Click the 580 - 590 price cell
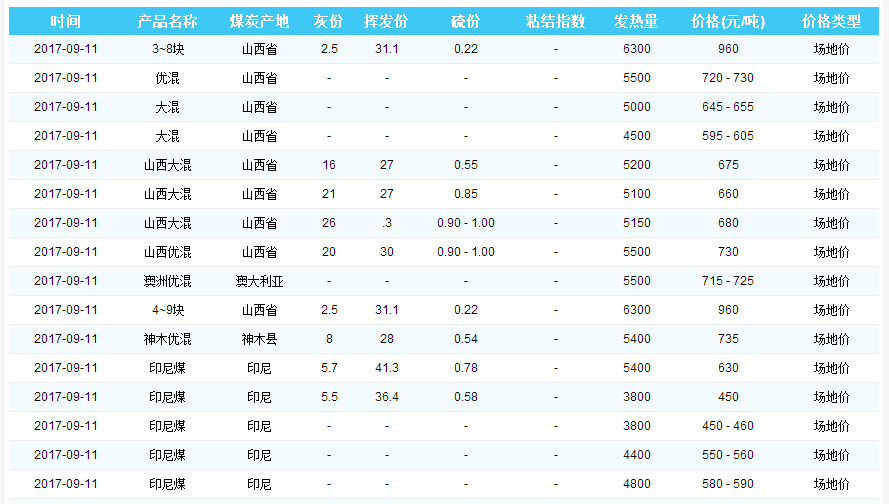This screenshot has width=889, height=504. (727, 484)
